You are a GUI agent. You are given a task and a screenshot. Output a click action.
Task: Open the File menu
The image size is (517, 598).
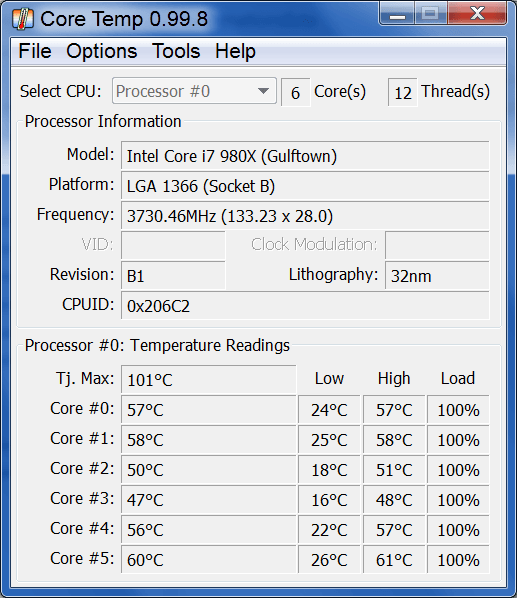tap(35, 51)
